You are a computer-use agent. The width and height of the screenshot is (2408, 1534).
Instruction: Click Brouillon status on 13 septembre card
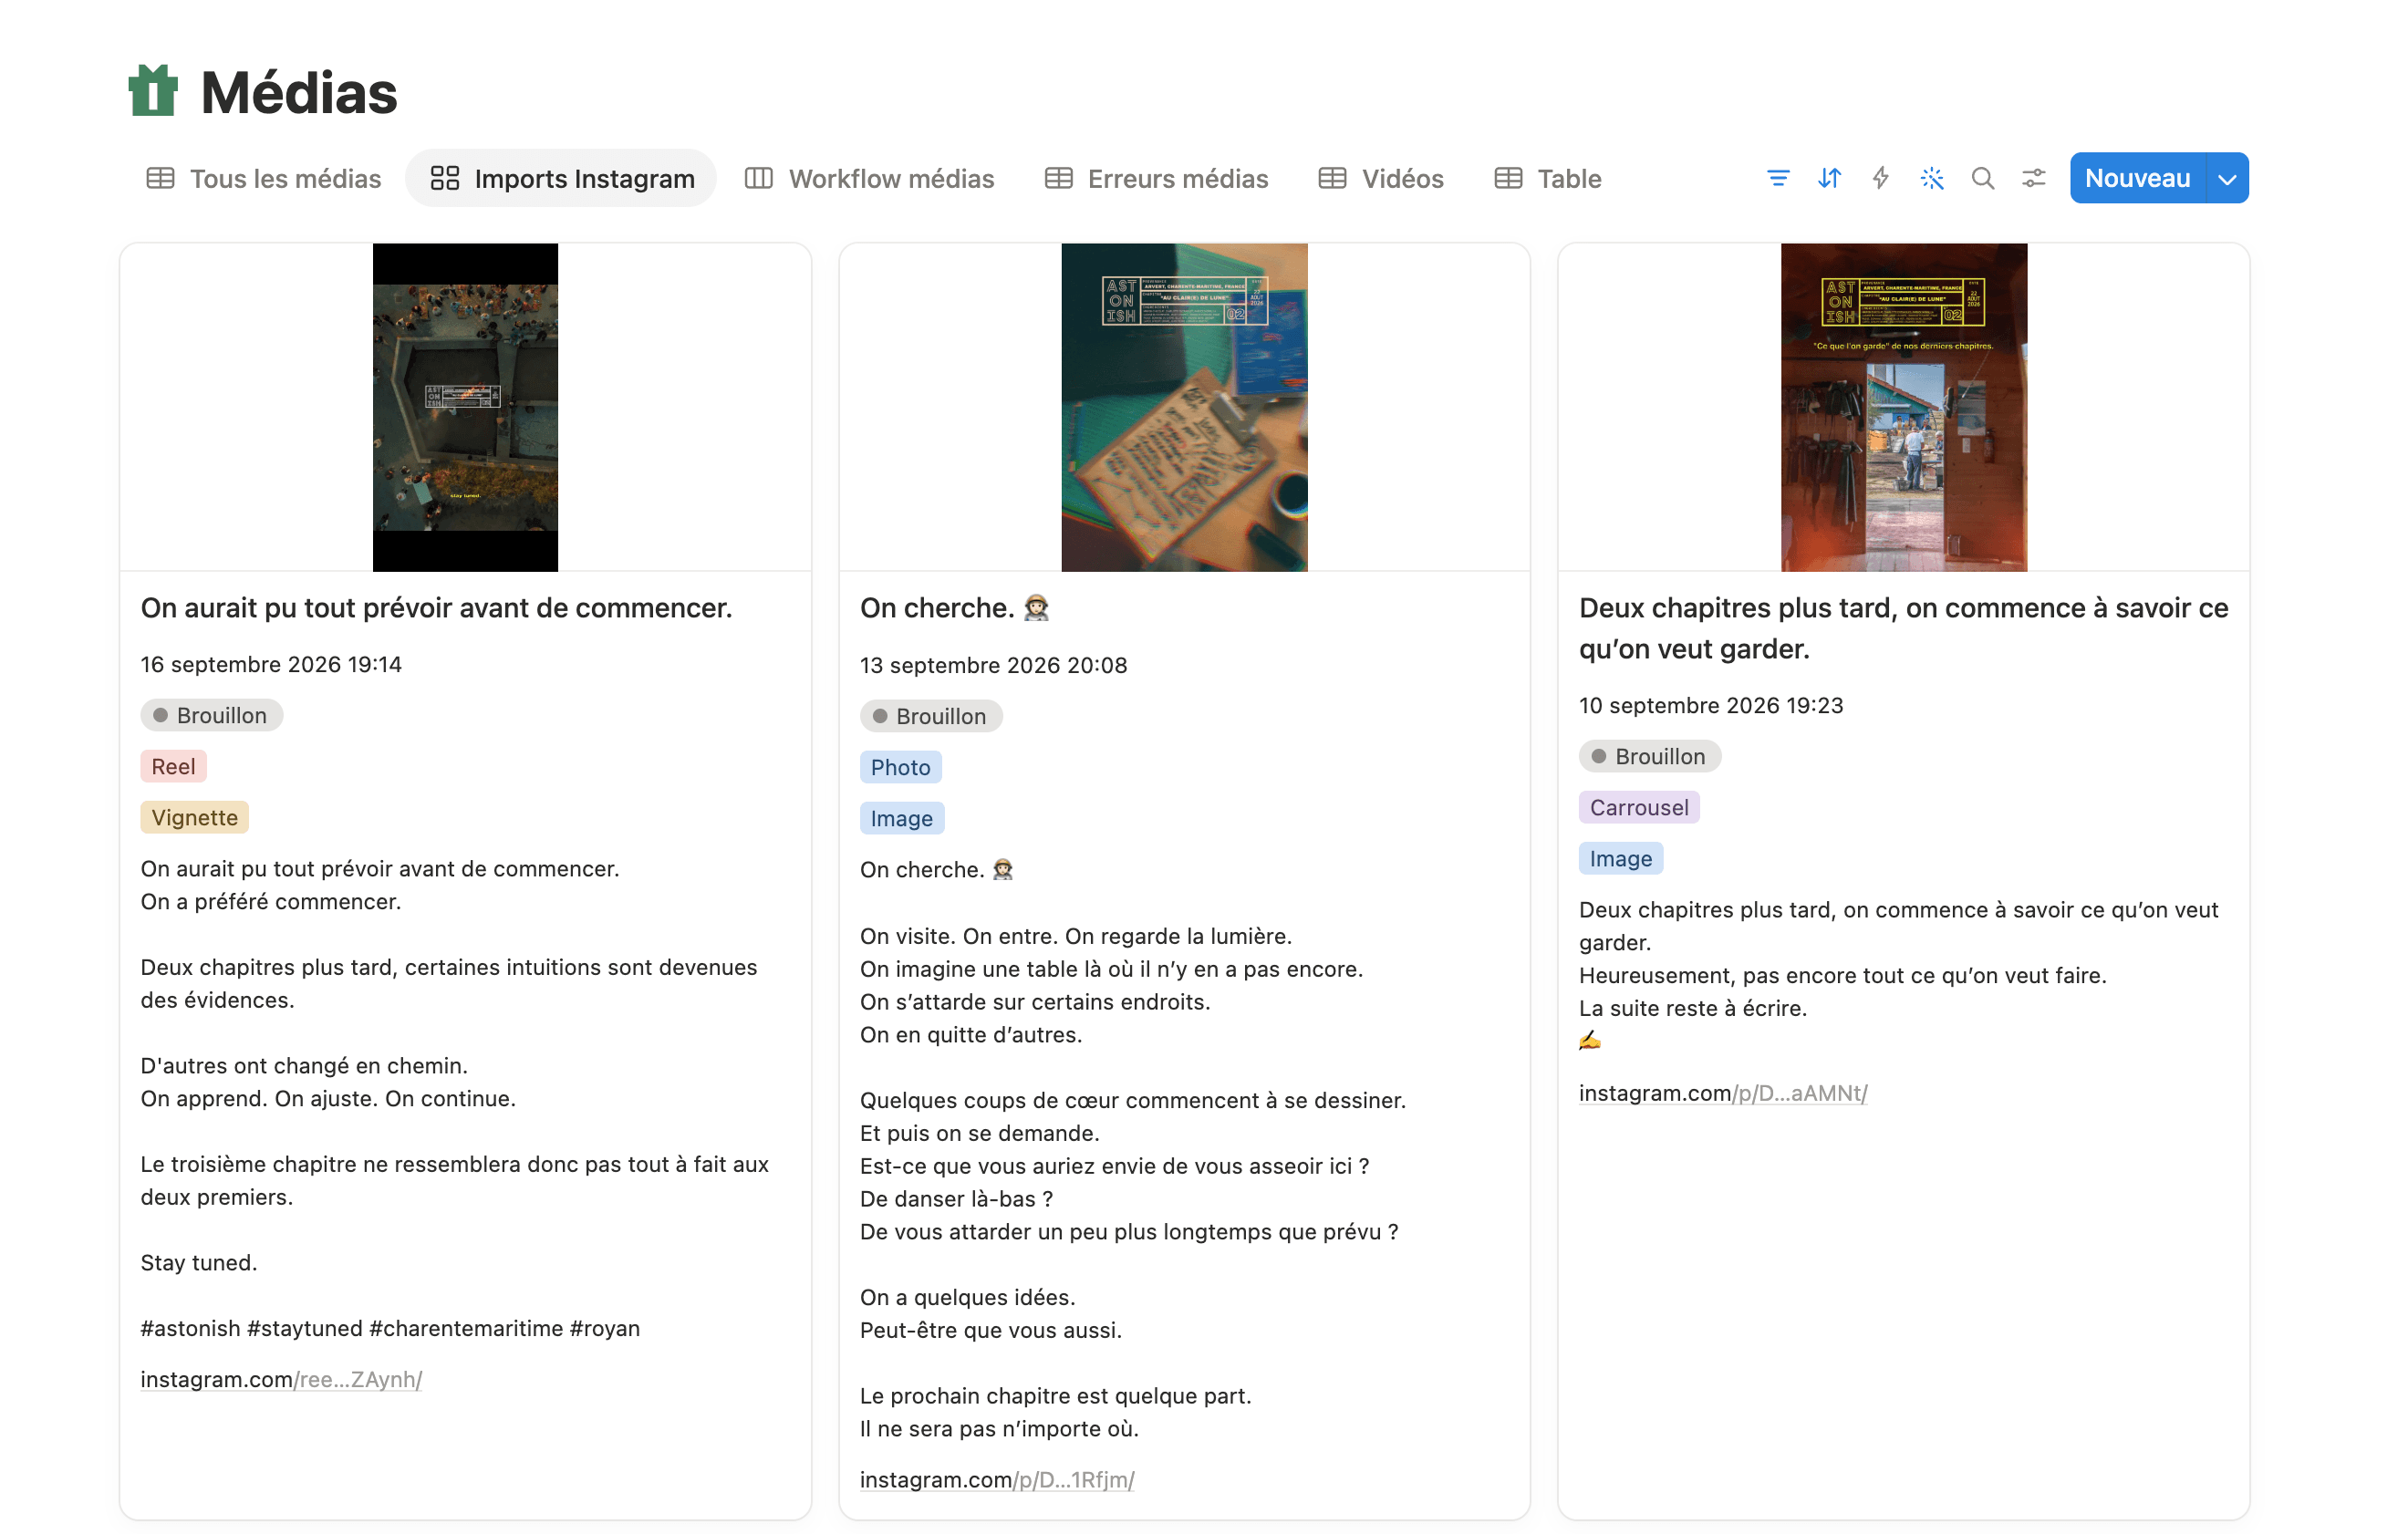coord(931,716)
